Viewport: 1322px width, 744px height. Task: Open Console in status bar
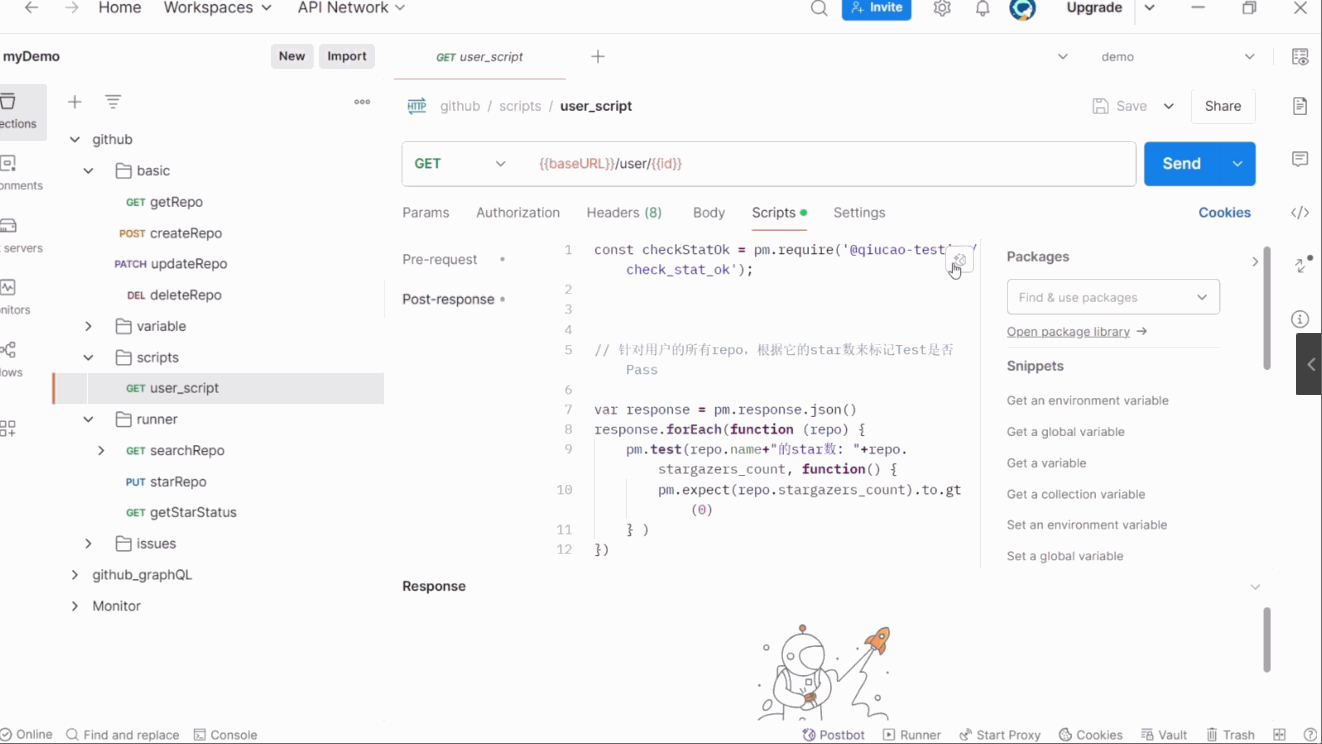tap(225, 735)
